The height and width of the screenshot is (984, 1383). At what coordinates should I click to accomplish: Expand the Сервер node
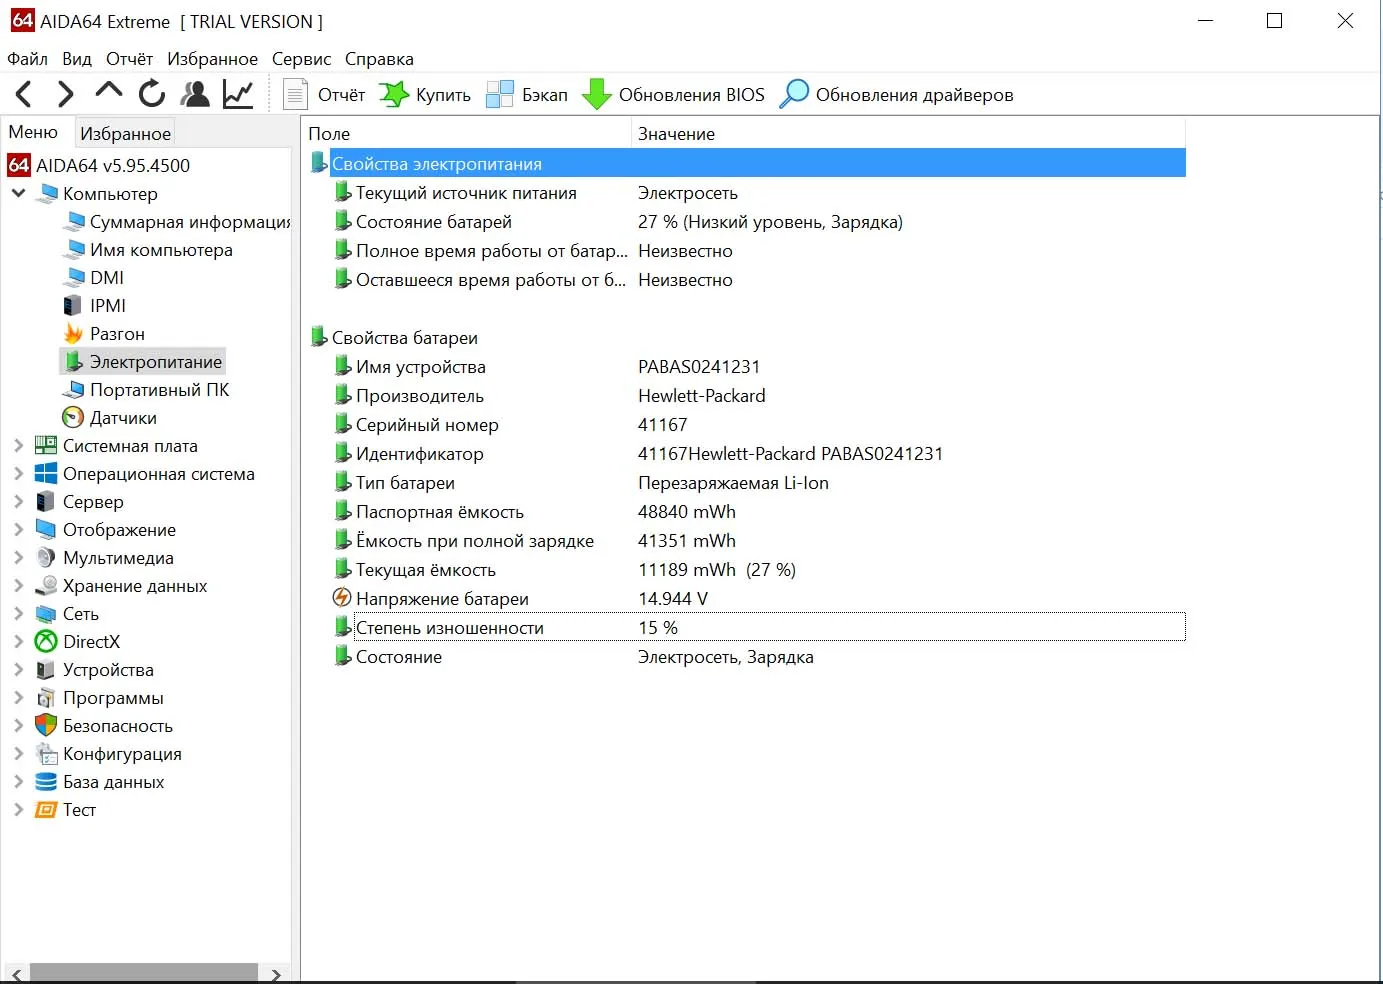pyautogui.click(x=18, y=502)
